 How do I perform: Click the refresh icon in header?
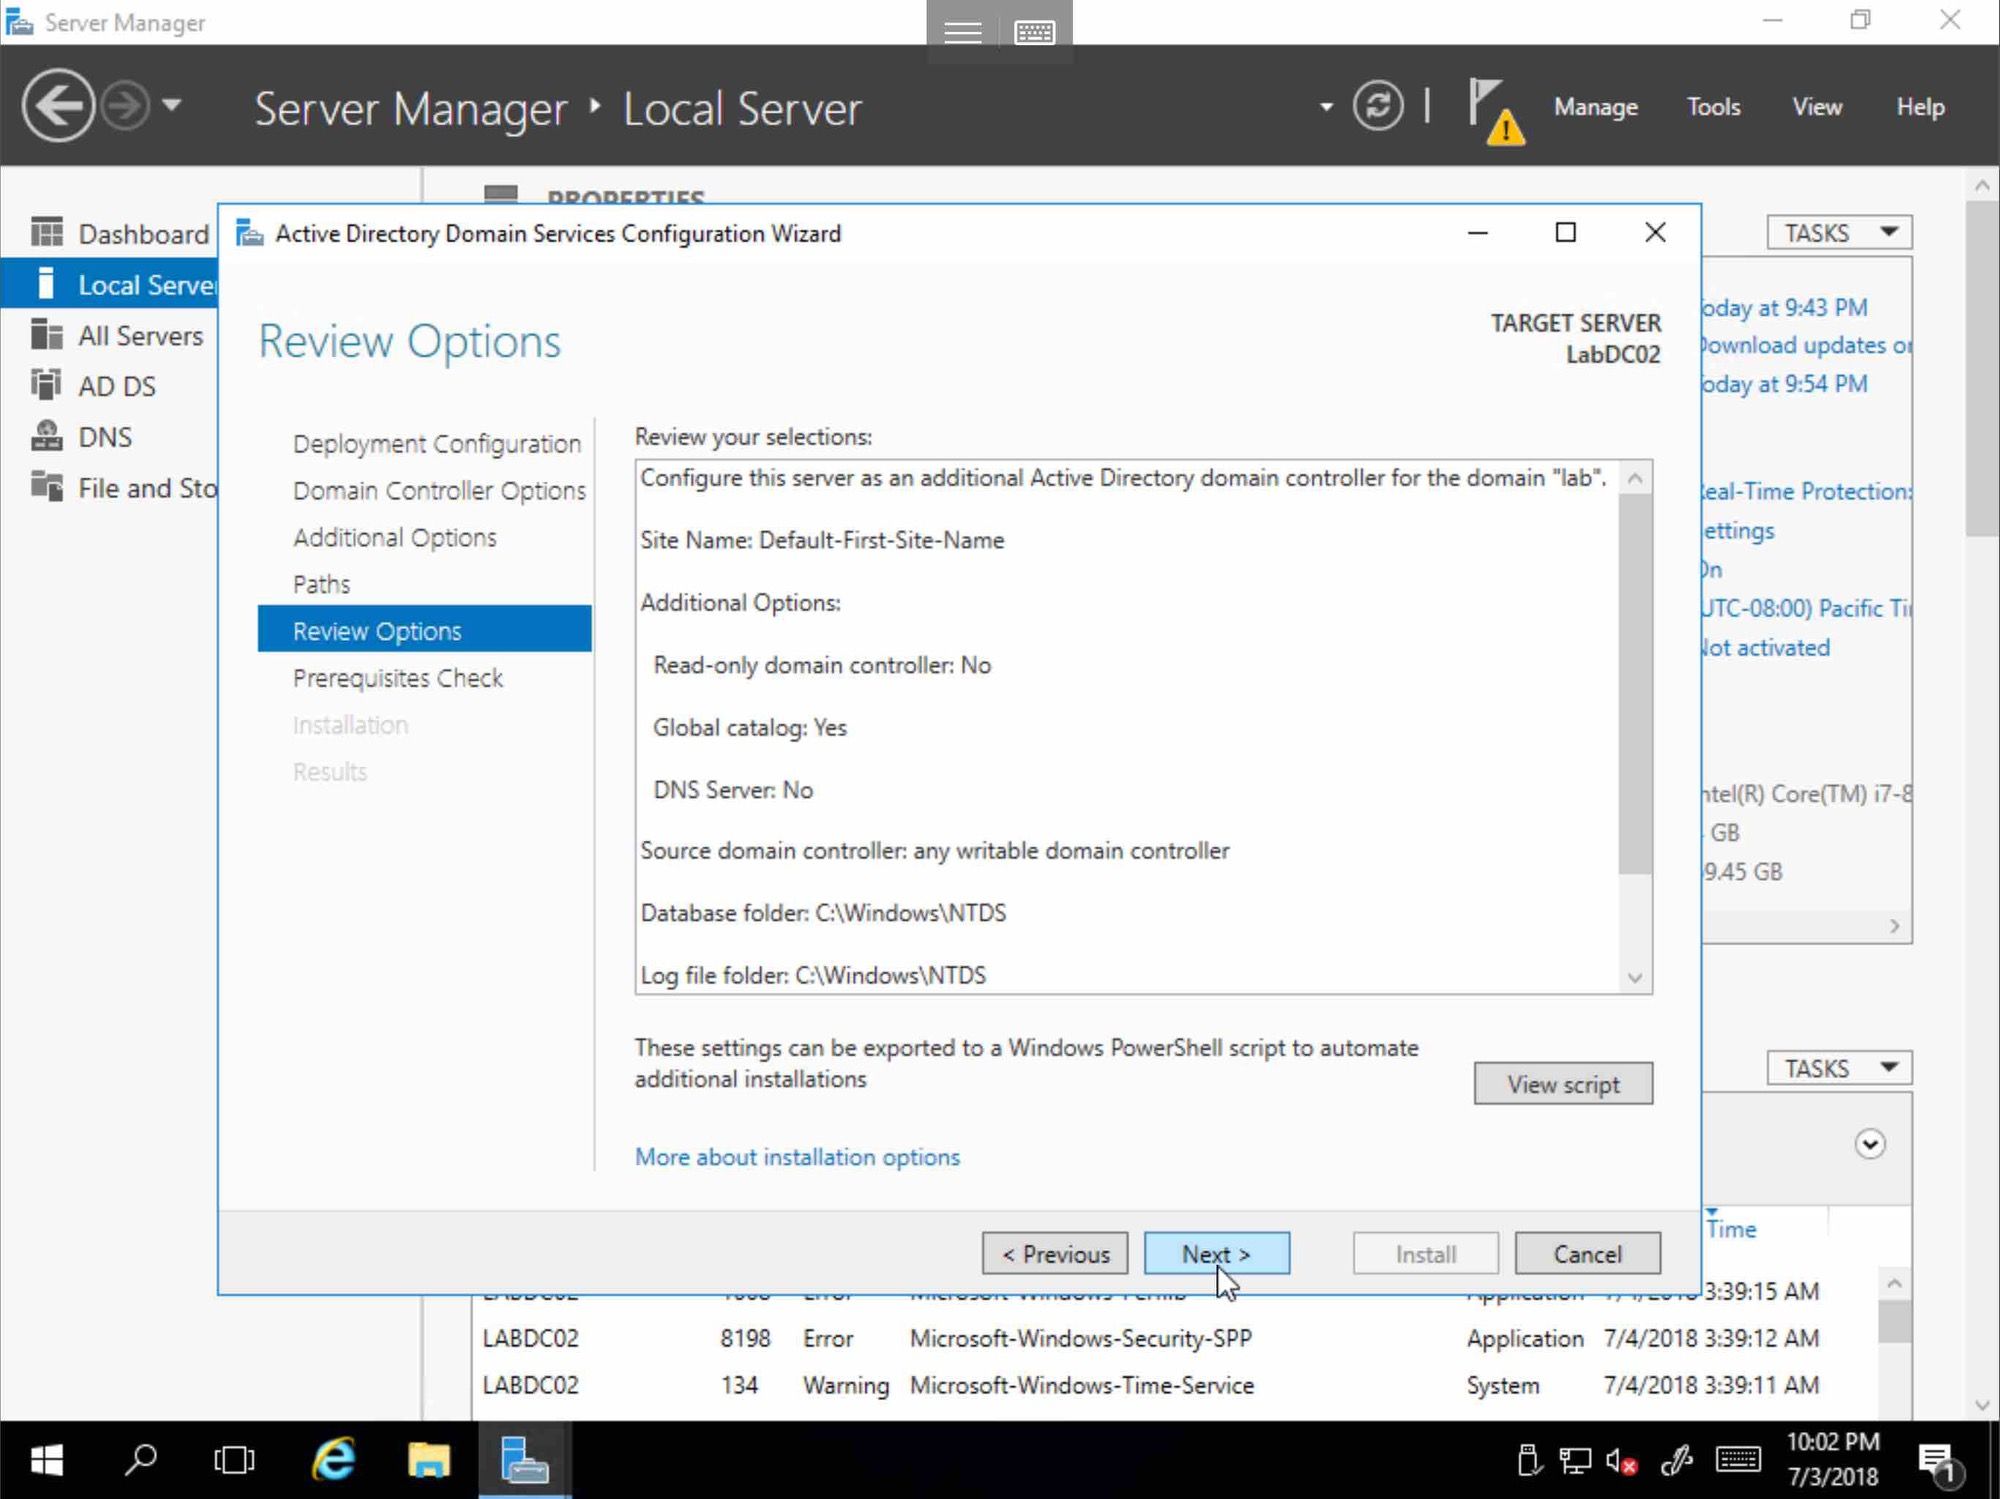pyautogui.click(x=1378, y=106)
